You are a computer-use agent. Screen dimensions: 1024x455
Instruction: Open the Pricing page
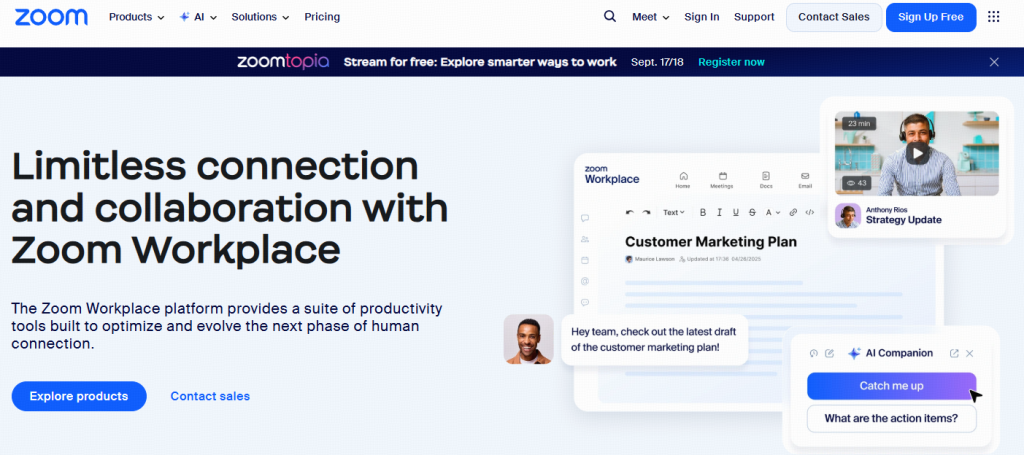point(322,17)
